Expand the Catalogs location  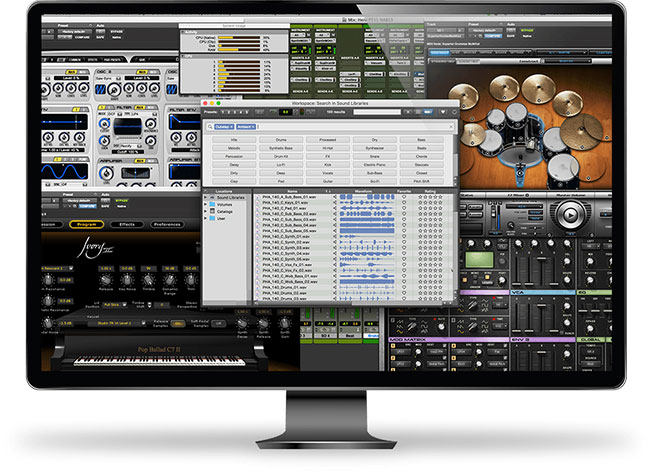tap(206, 211)
